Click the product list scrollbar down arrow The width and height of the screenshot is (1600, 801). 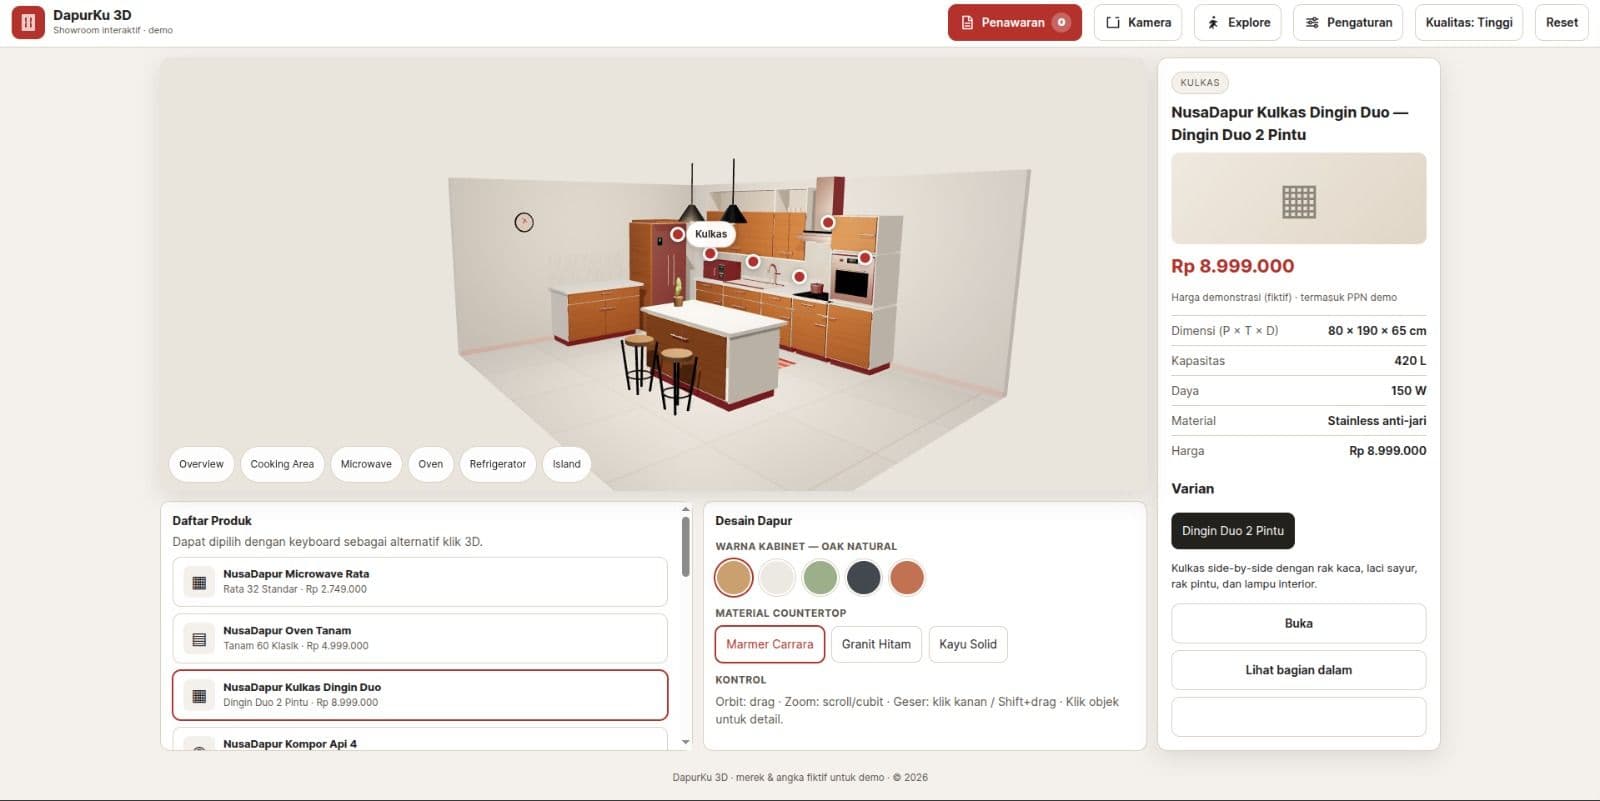[685, 742]
